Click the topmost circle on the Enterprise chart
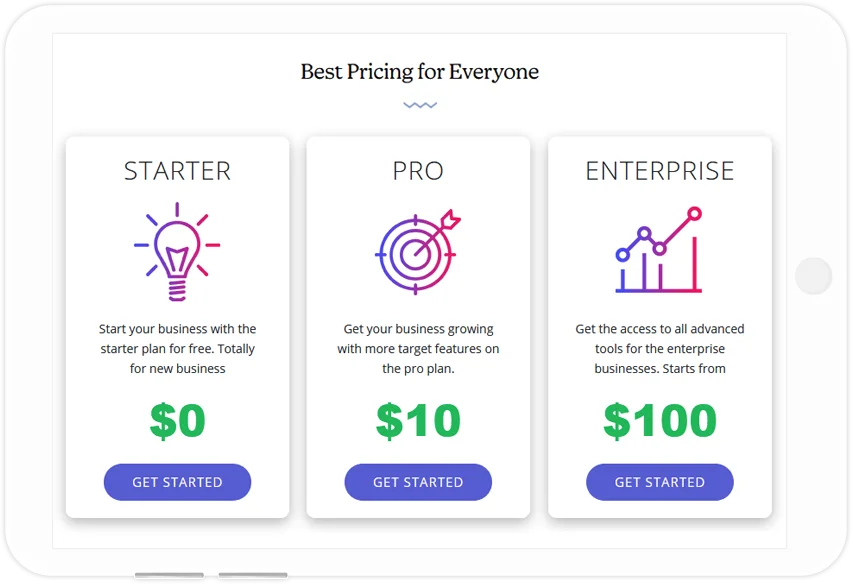This screenshot has width=853, height=585. 694,214
